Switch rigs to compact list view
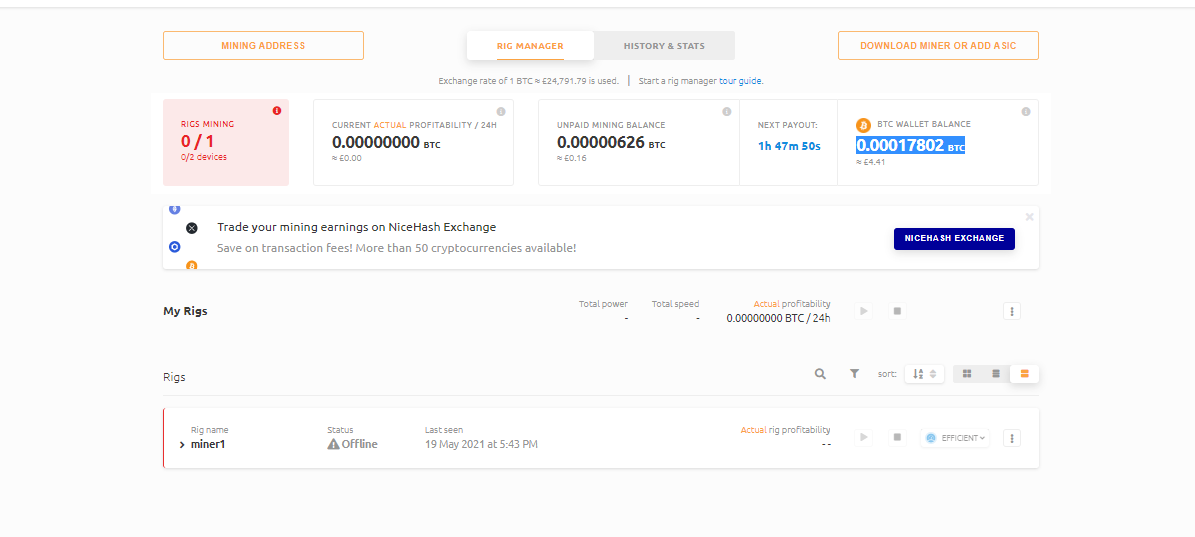This screenshot has height=537, width=1195. [996, 374]
